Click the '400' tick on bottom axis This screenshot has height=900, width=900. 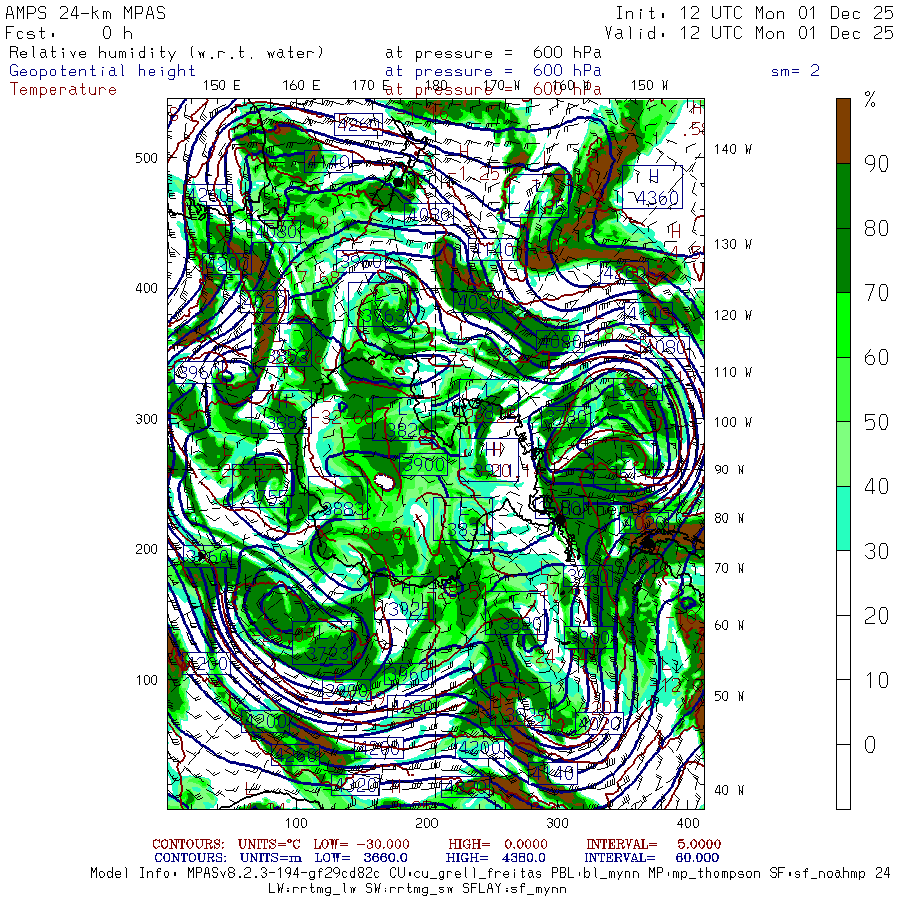point(688,823)
